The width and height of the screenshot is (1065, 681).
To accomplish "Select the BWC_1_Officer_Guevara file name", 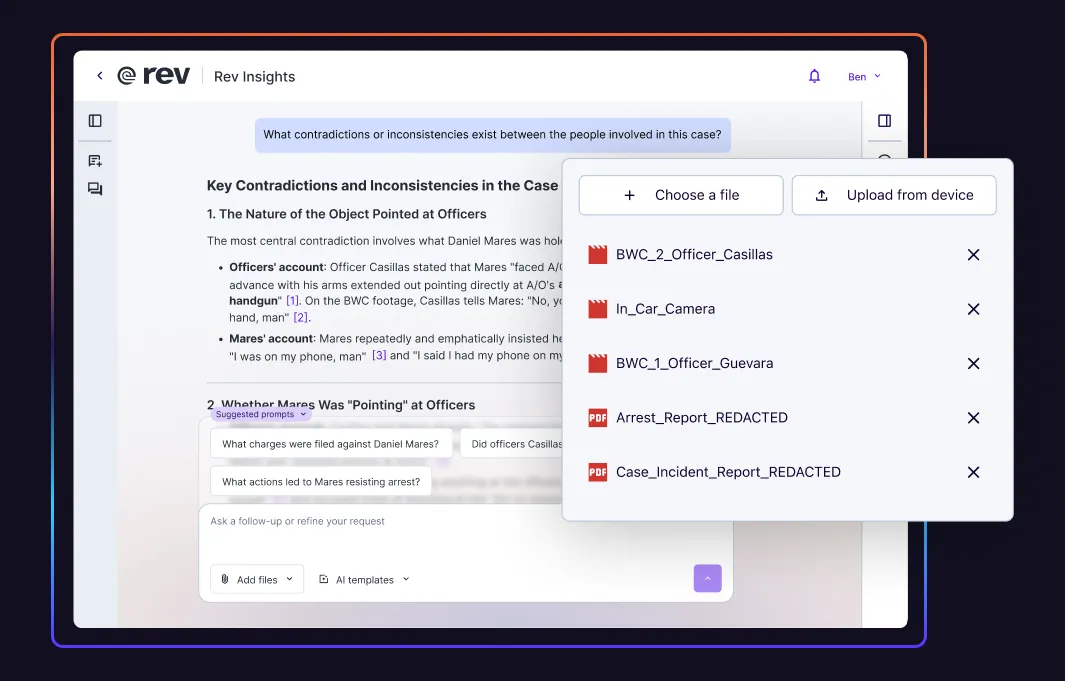I will [x=694, y=363].
